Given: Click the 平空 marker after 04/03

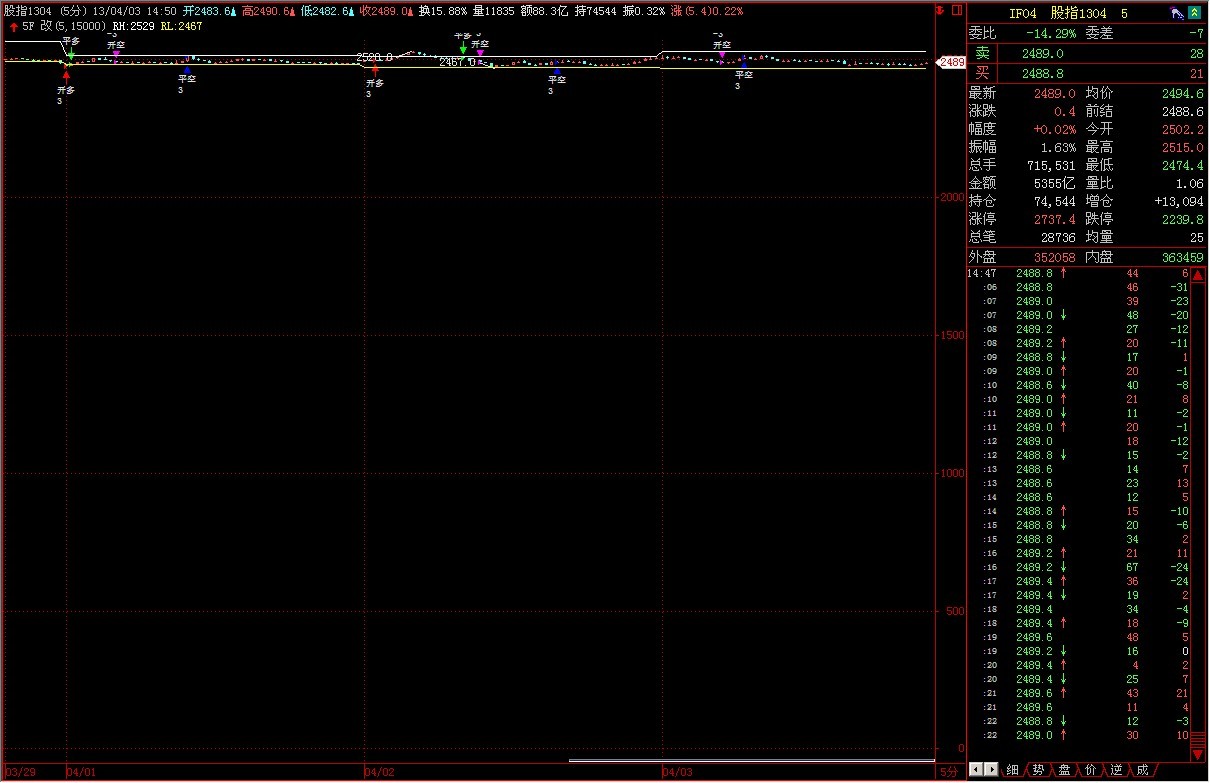Looking at the screenshot, I should tap(743, 75).
